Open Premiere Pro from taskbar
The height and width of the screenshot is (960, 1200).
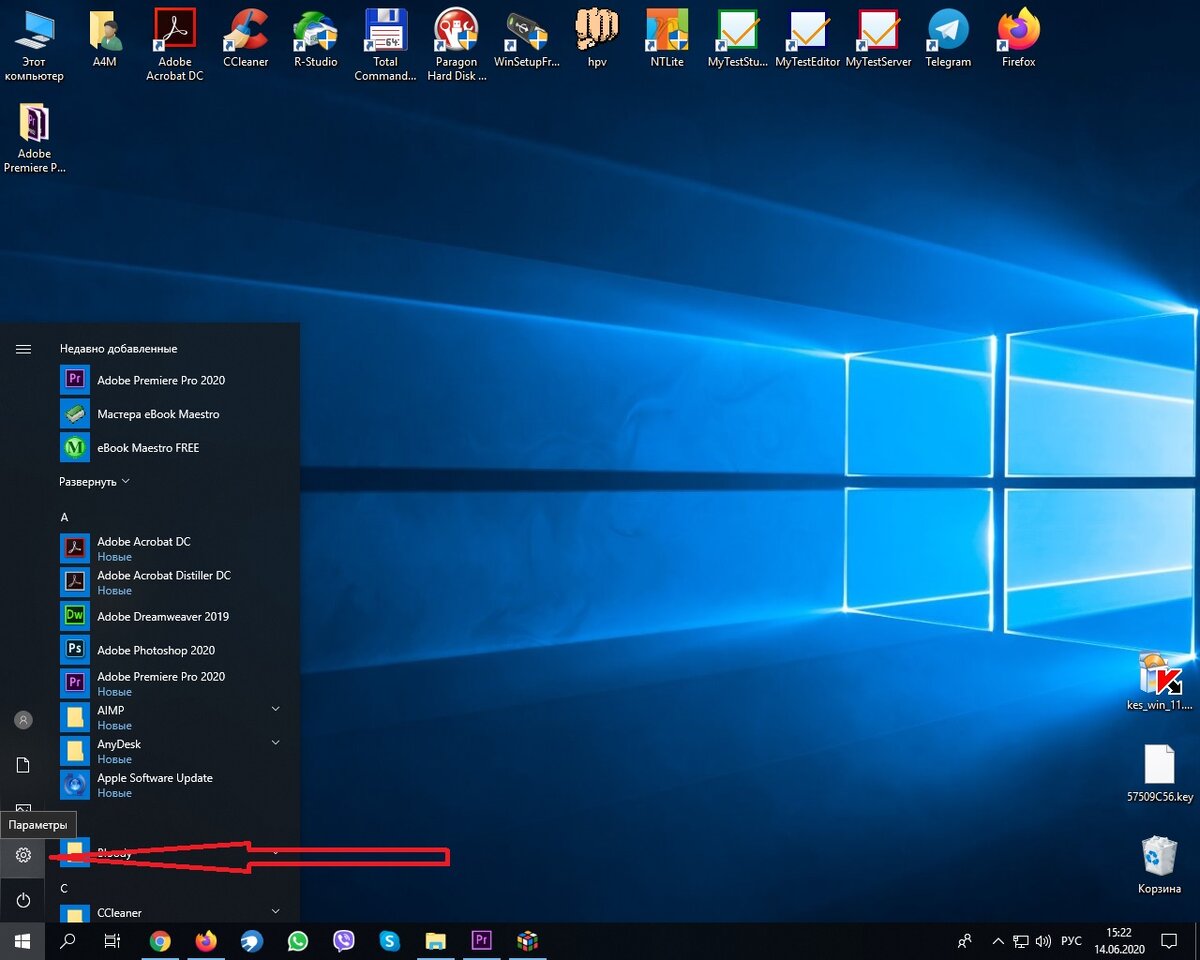[481, 941]
